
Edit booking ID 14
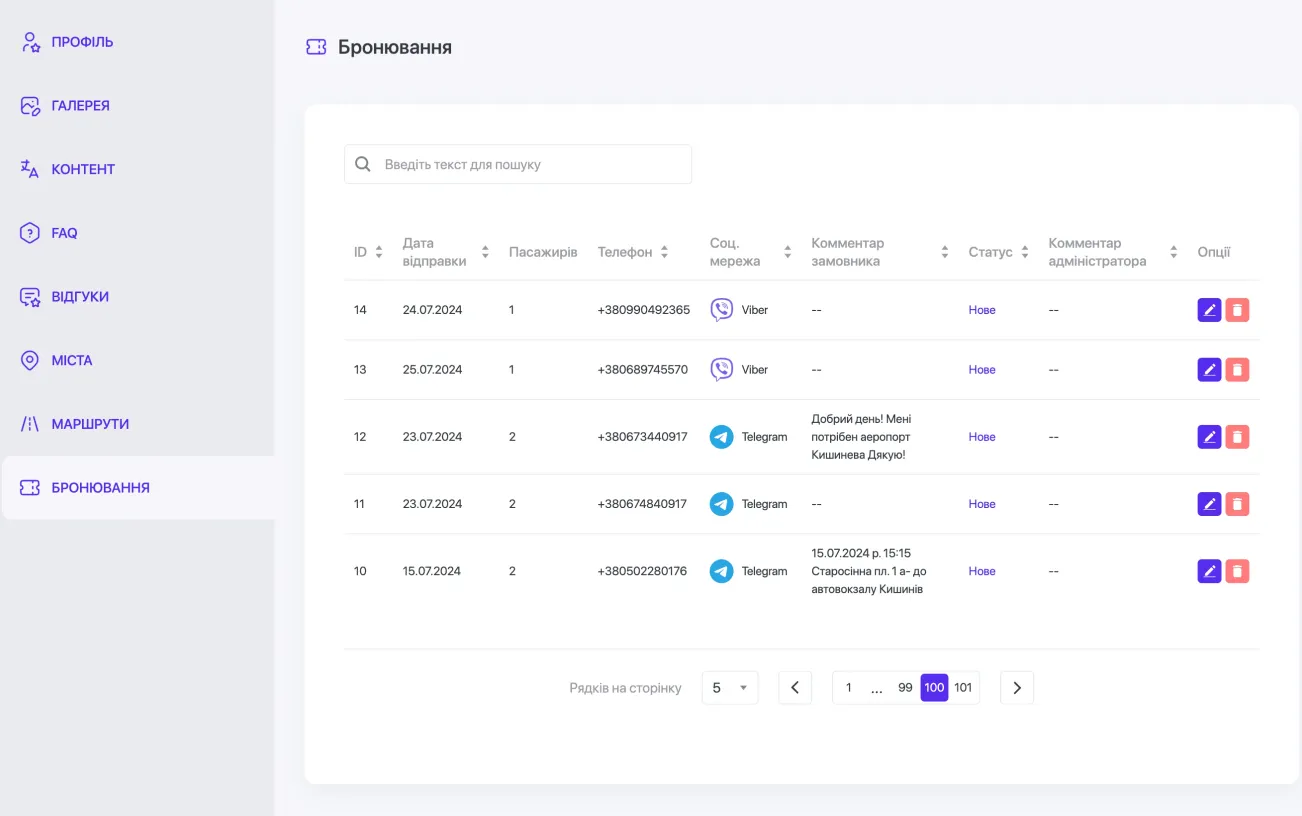click(1209, 310)
